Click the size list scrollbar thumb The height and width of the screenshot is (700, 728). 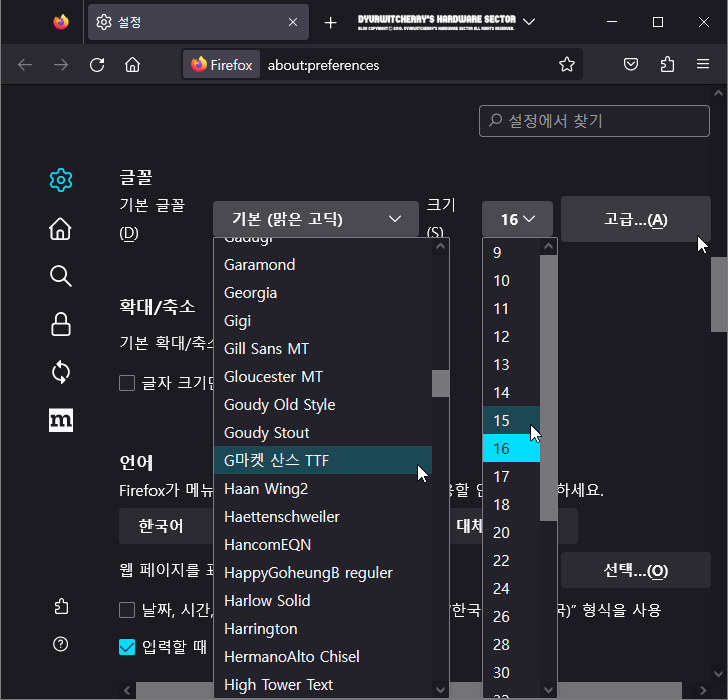click(x=548, y=388)
